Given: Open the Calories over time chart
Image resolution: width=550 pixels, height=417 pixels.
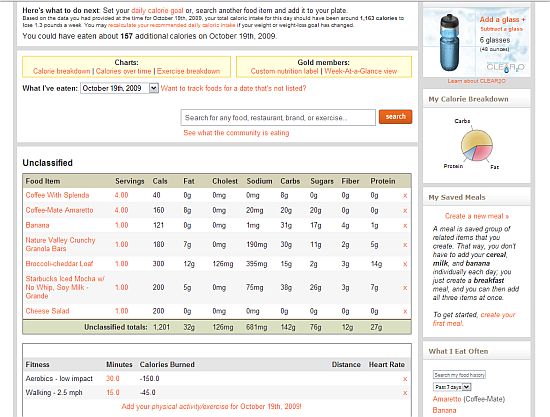Looking at the screenshot, I should point(123,71).
